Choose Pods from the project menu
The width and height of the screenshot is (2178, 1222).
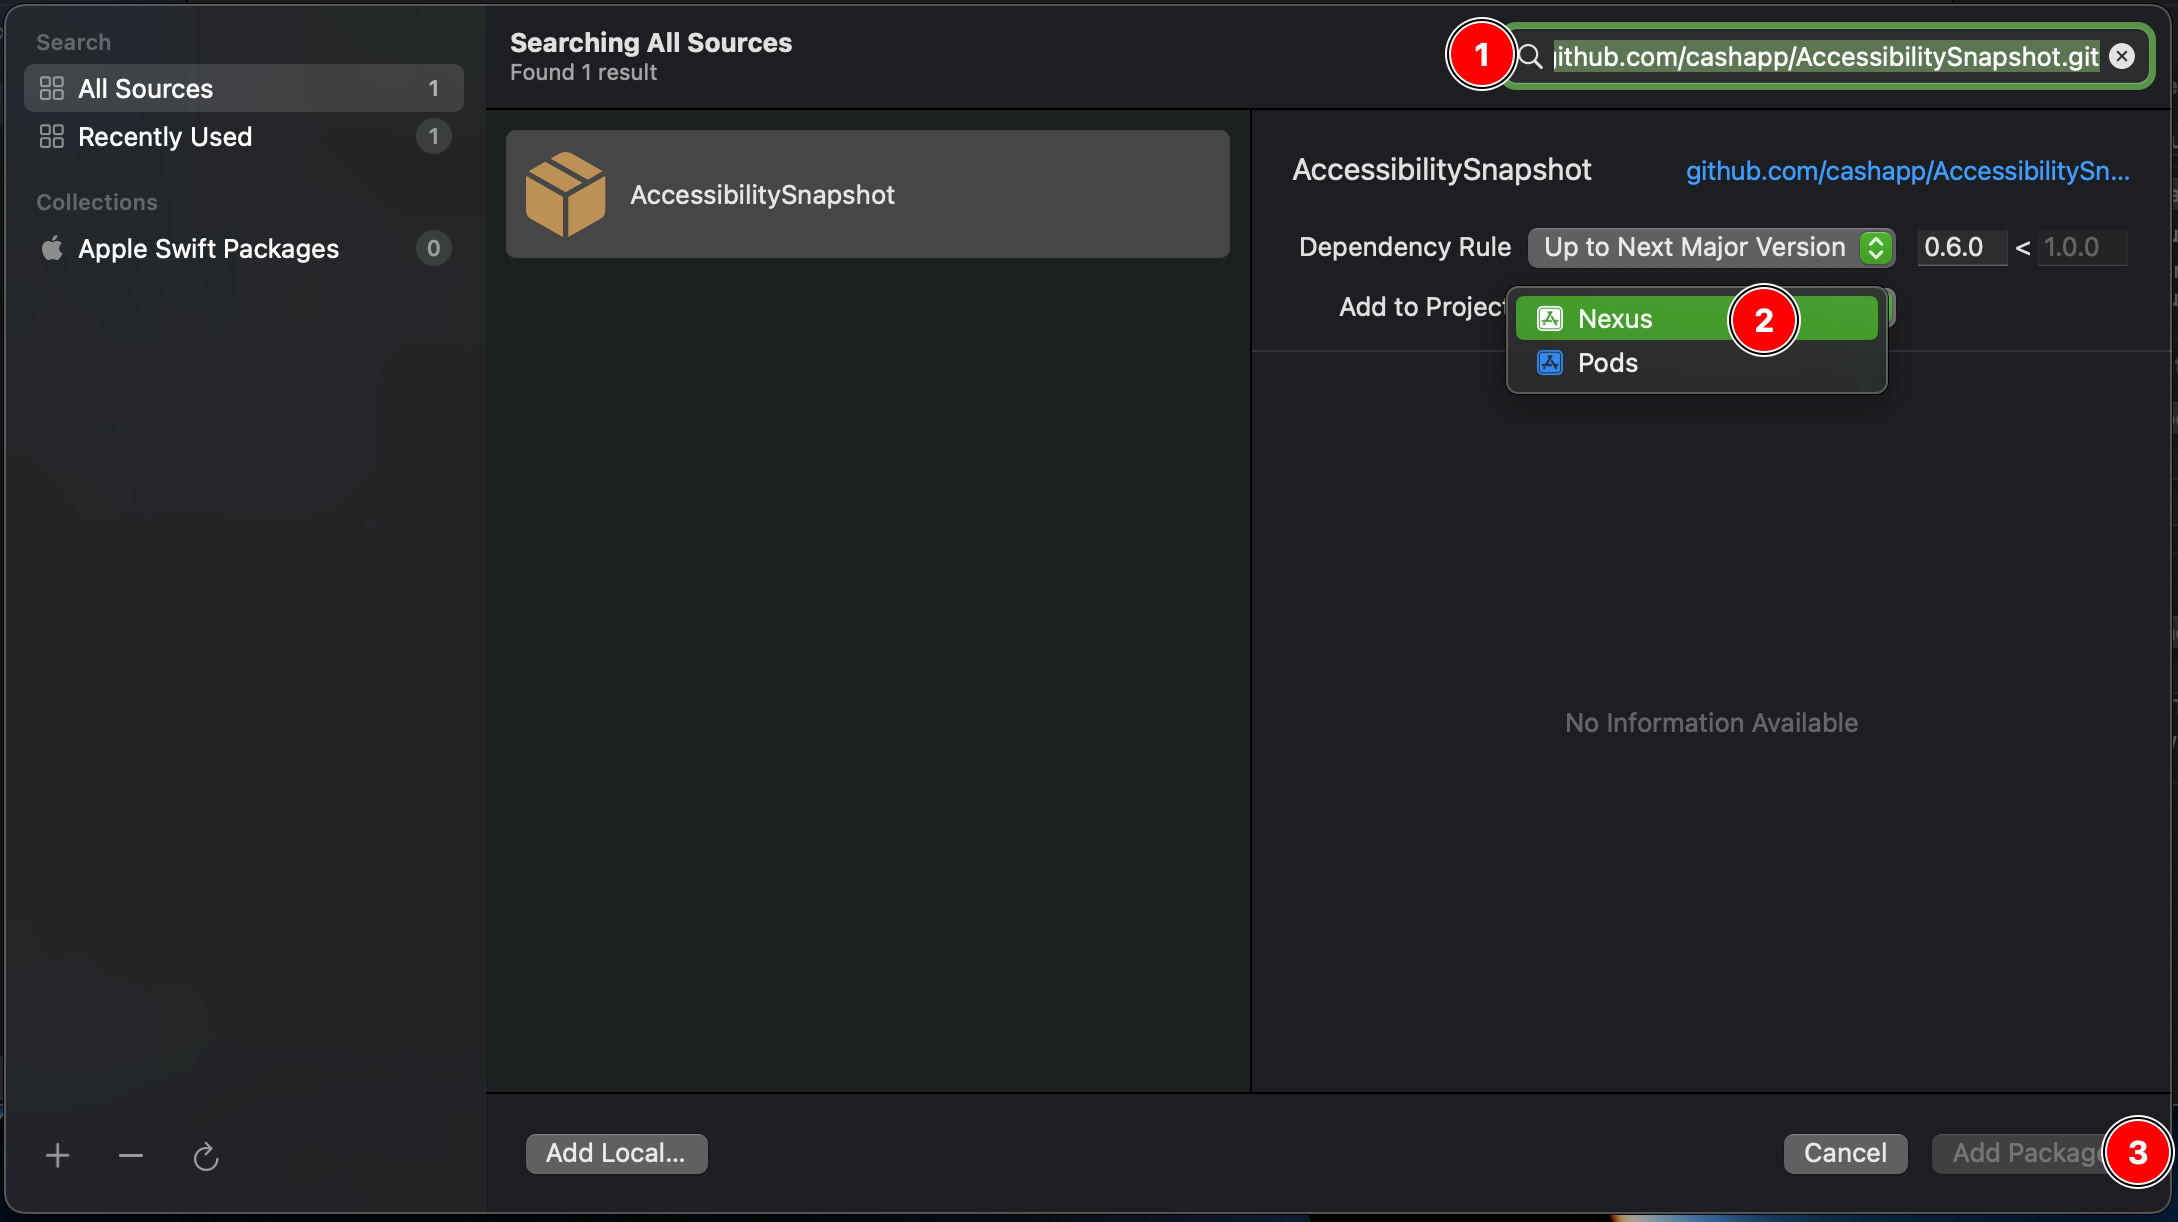tap(1697, 362)
